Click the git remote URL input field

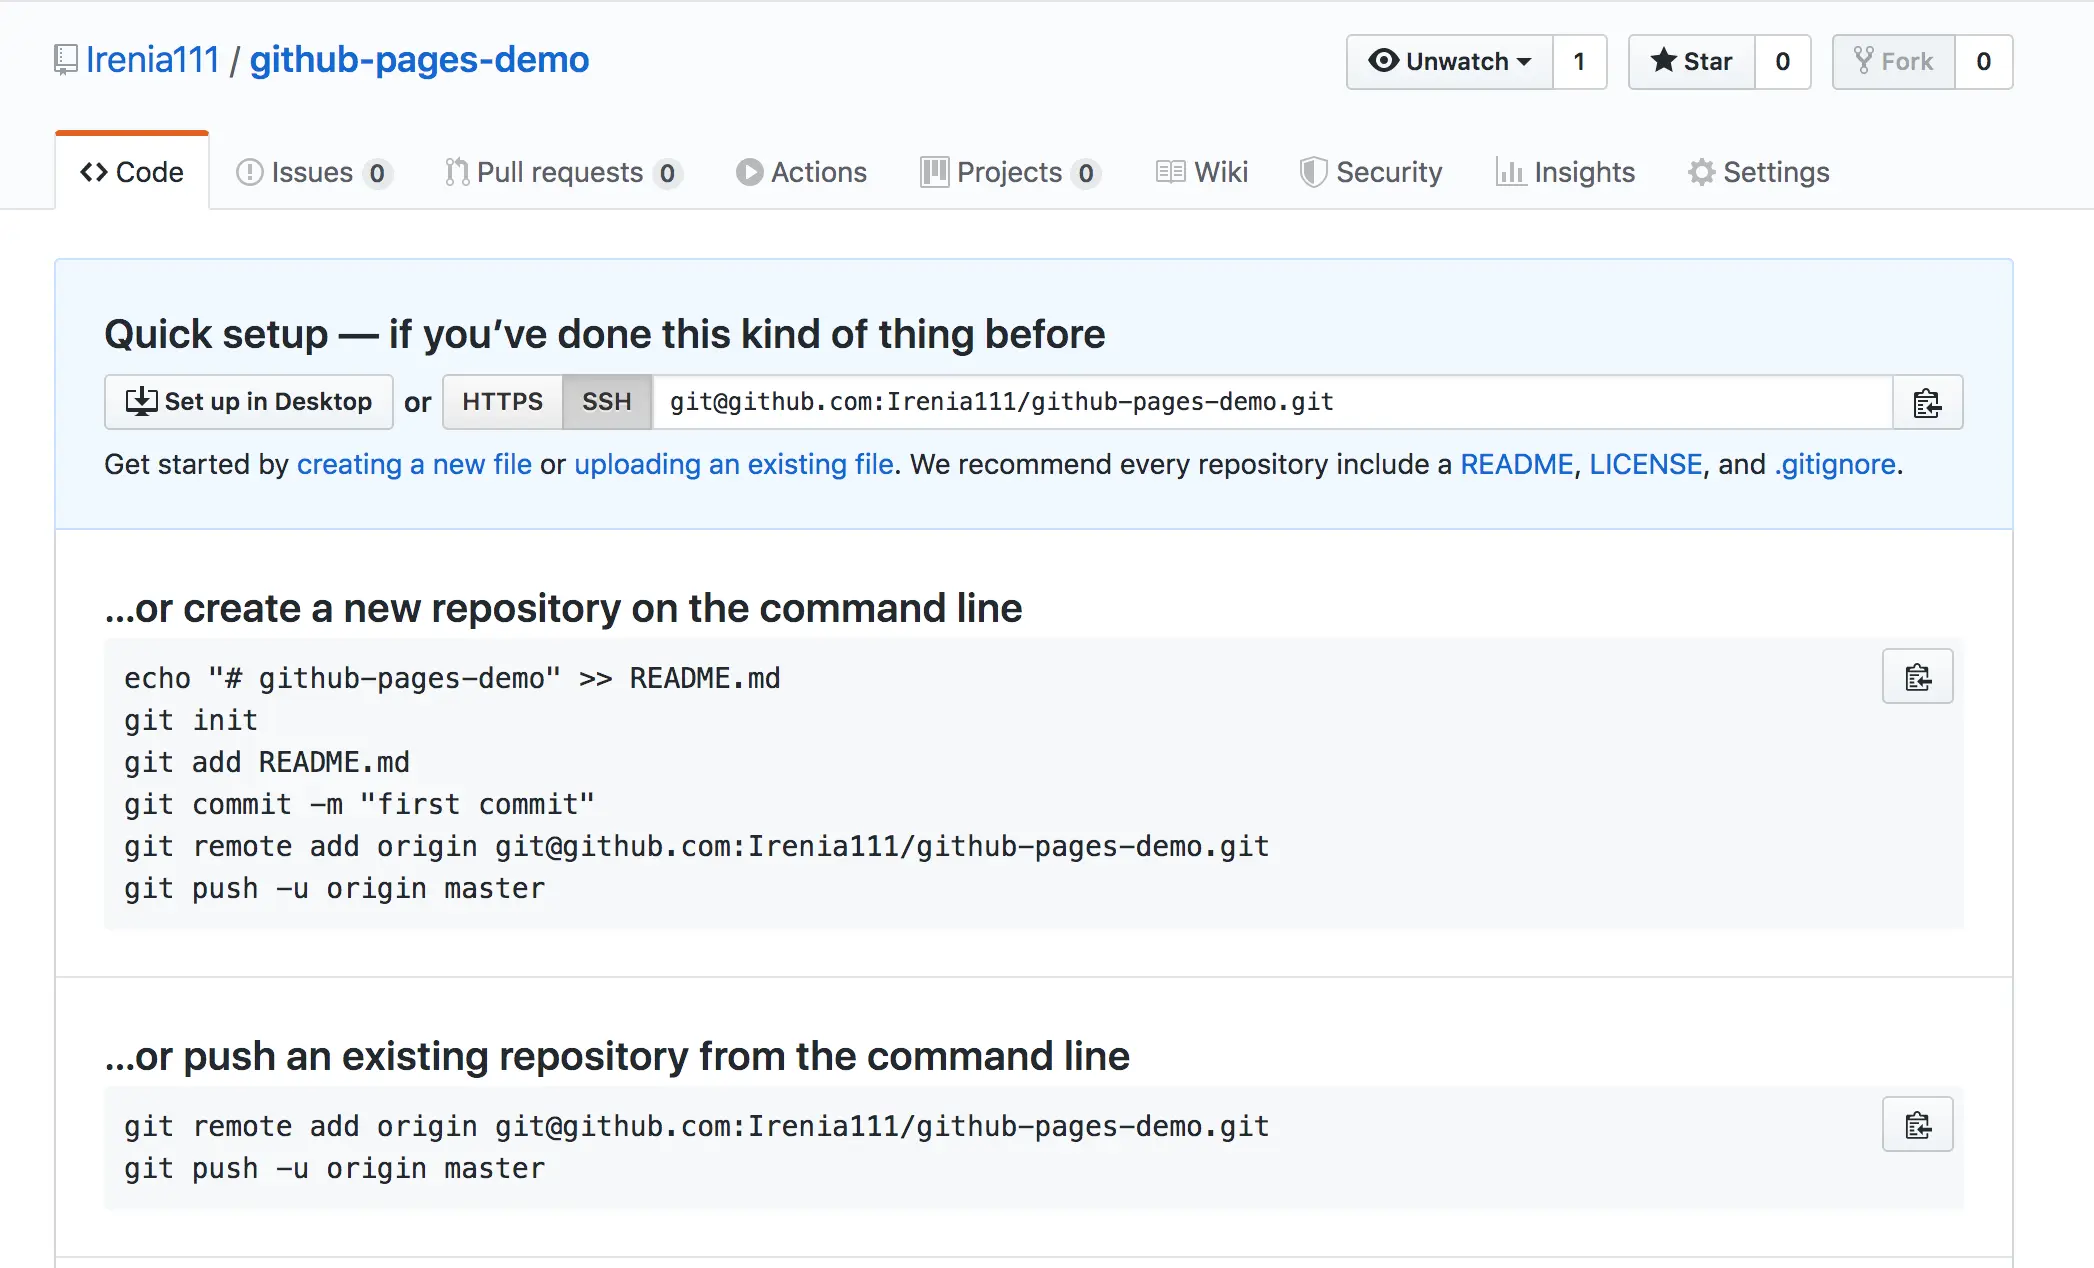point(1270,402)
